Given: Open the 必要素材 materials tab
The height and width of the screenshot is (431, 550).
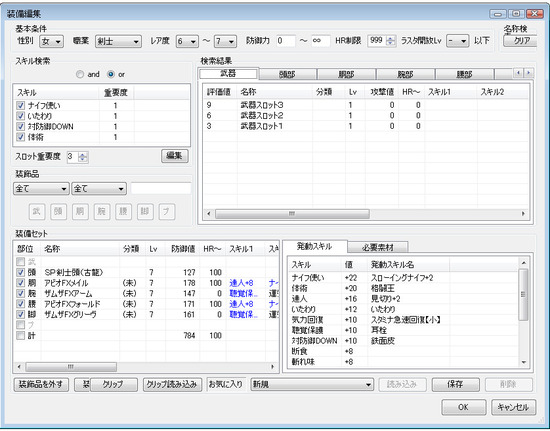Looking at the screenshot, I should click(378, 247).
